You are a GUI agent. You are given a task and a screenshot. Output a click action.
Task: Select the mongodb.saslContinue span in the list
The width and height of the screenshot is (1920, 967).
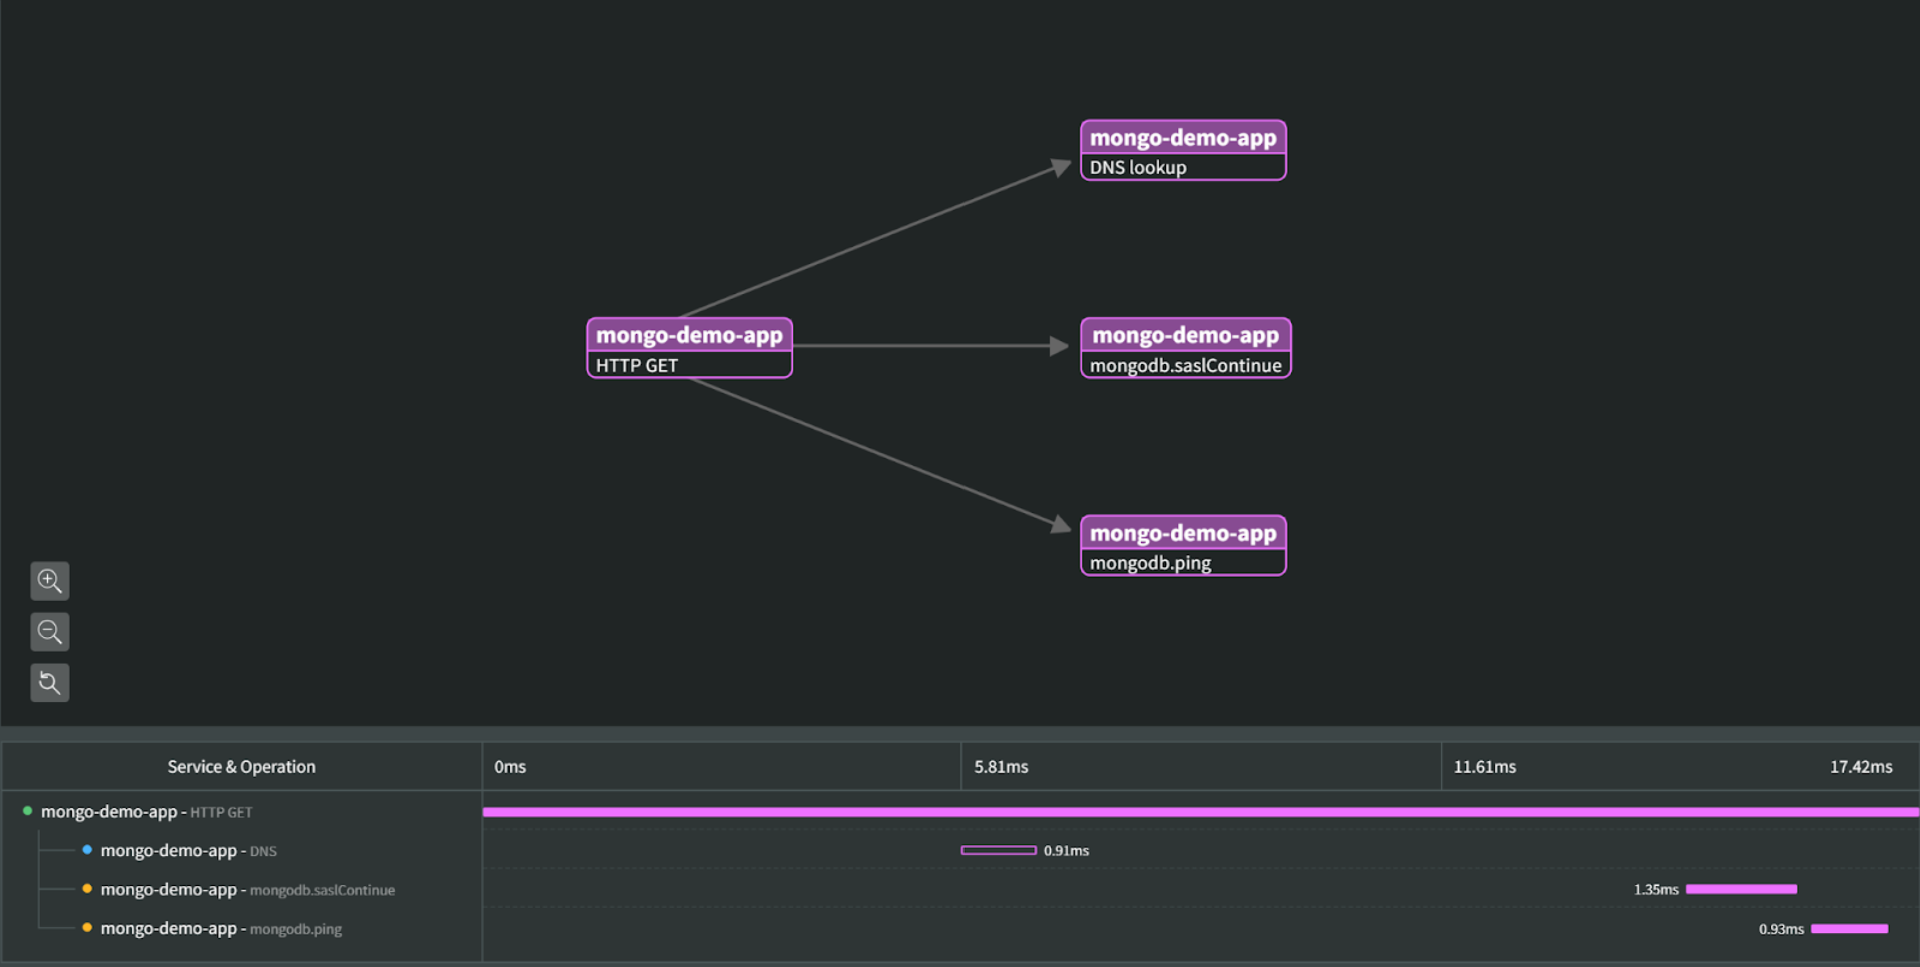[x=247, y=890]
